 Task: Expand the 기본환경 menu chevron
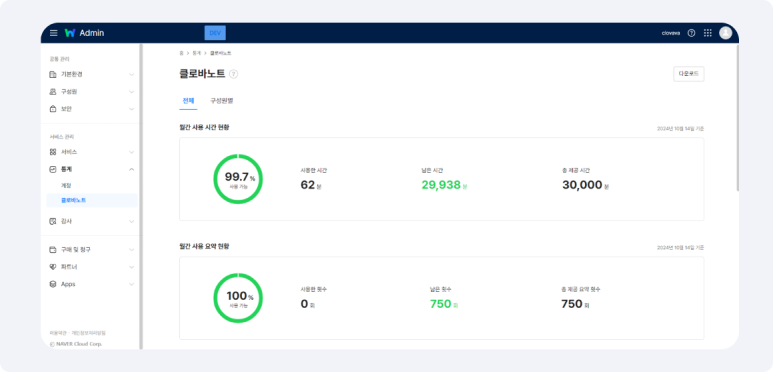(132, 74)
